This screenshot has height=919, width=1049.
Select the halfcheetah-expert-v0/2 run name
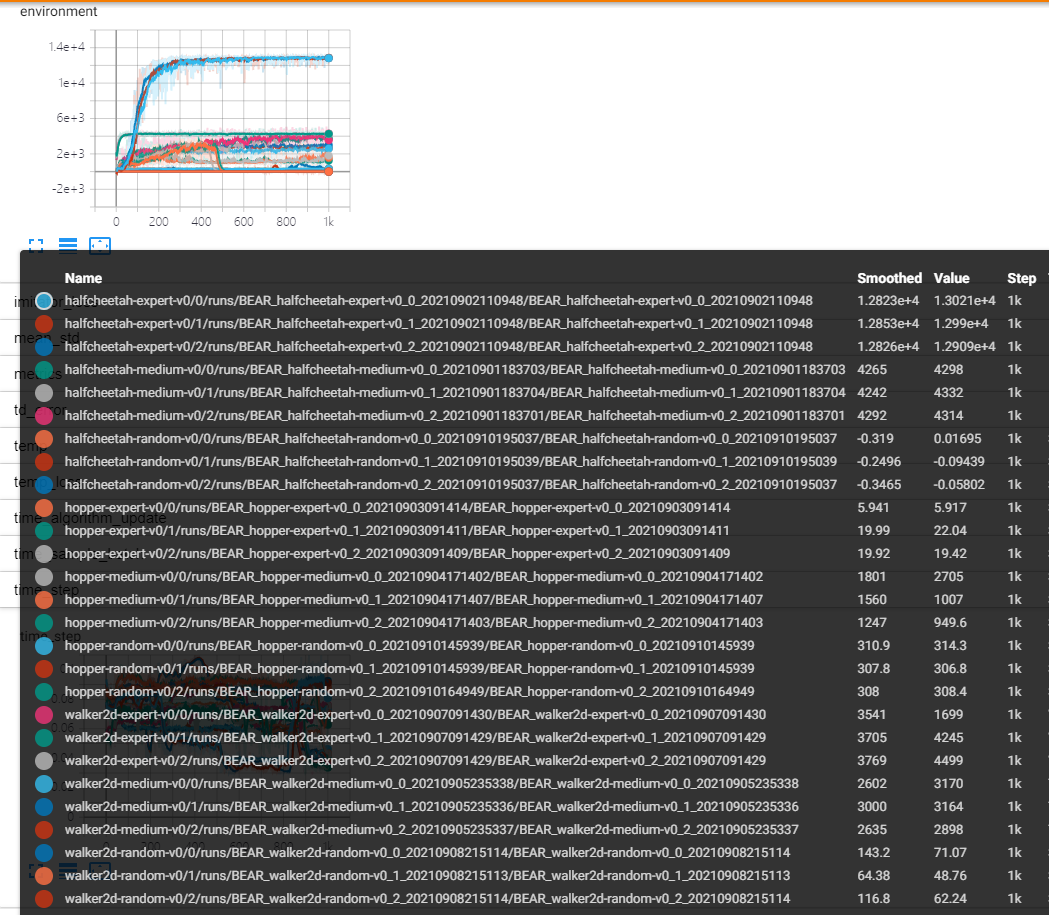(x=438, y=347)
